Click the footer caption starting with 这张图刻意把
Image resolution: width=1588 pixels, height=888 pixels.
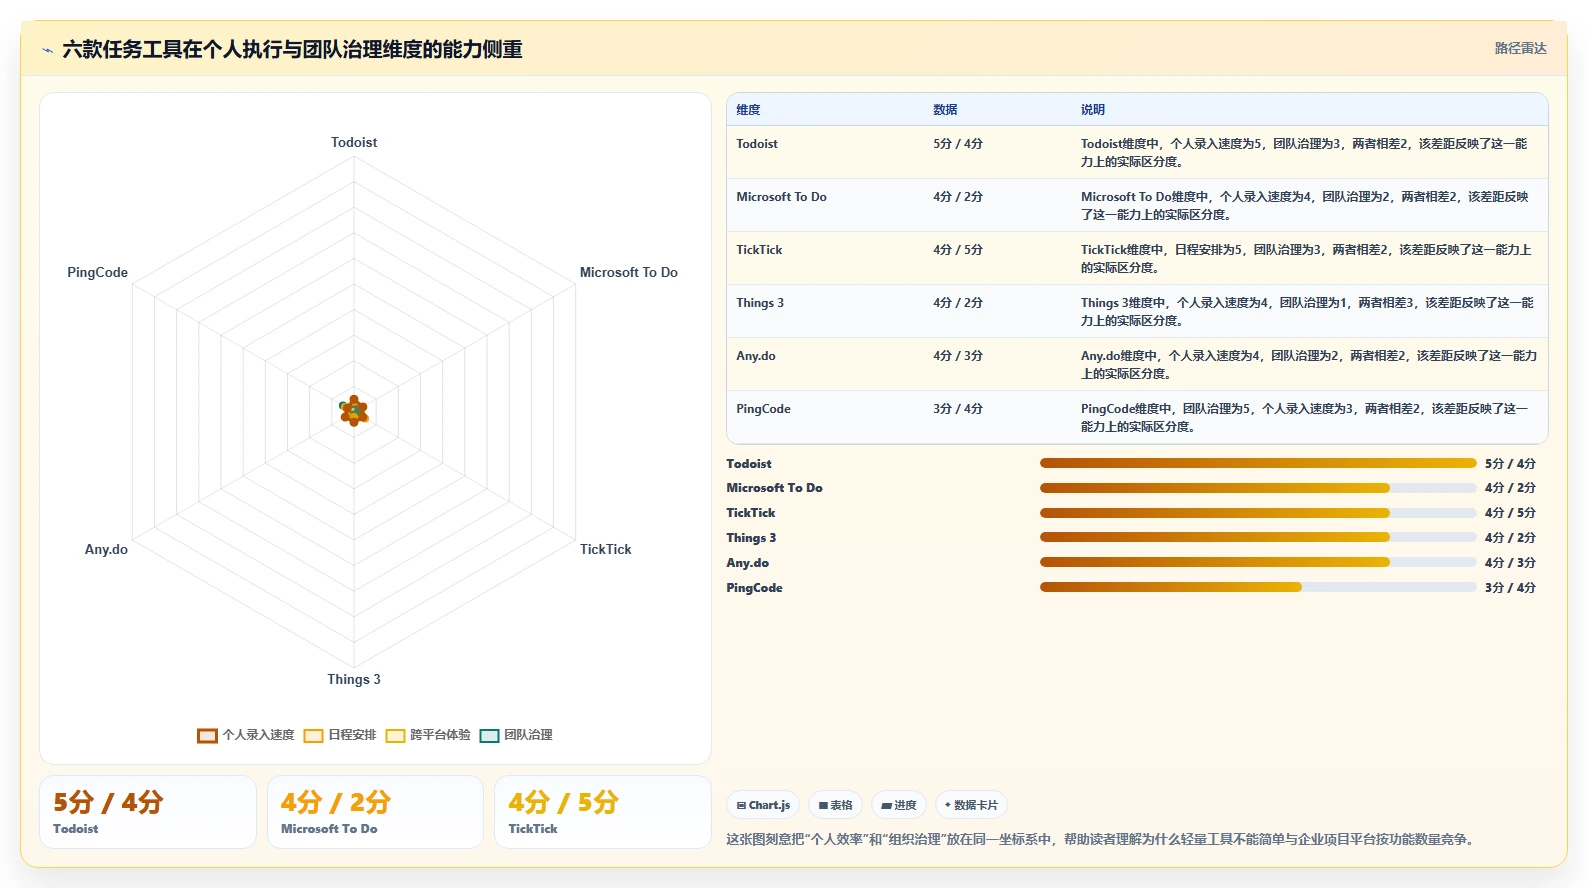1101,839
